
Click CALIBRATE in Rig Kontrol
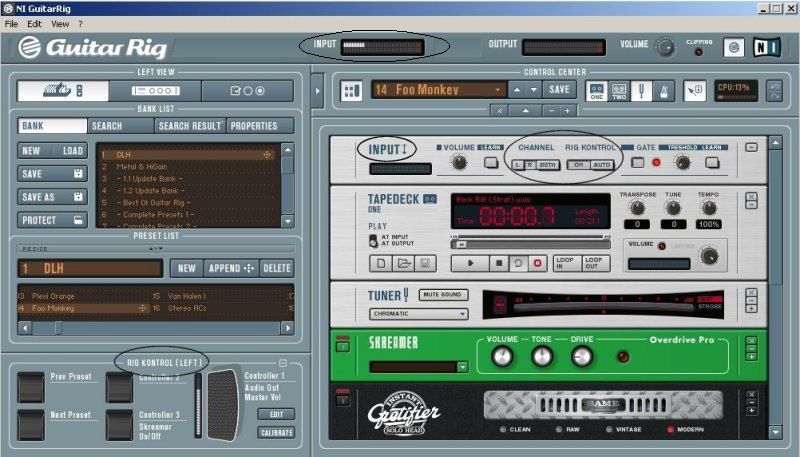(x=276, y=433)
